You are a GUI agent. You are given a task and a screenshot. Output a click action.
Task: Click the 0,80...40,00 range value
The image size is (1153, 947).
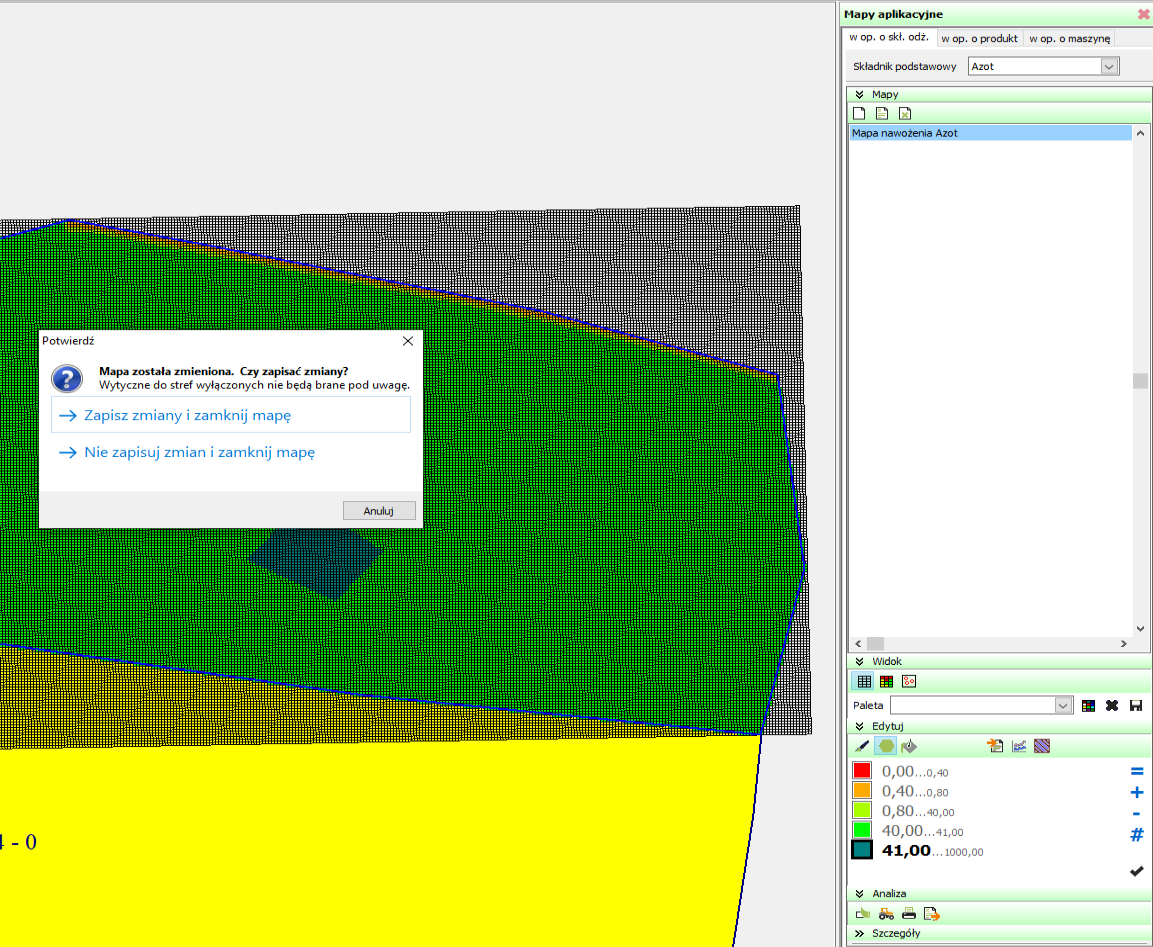pyautogui.click(x=918, y=811)
